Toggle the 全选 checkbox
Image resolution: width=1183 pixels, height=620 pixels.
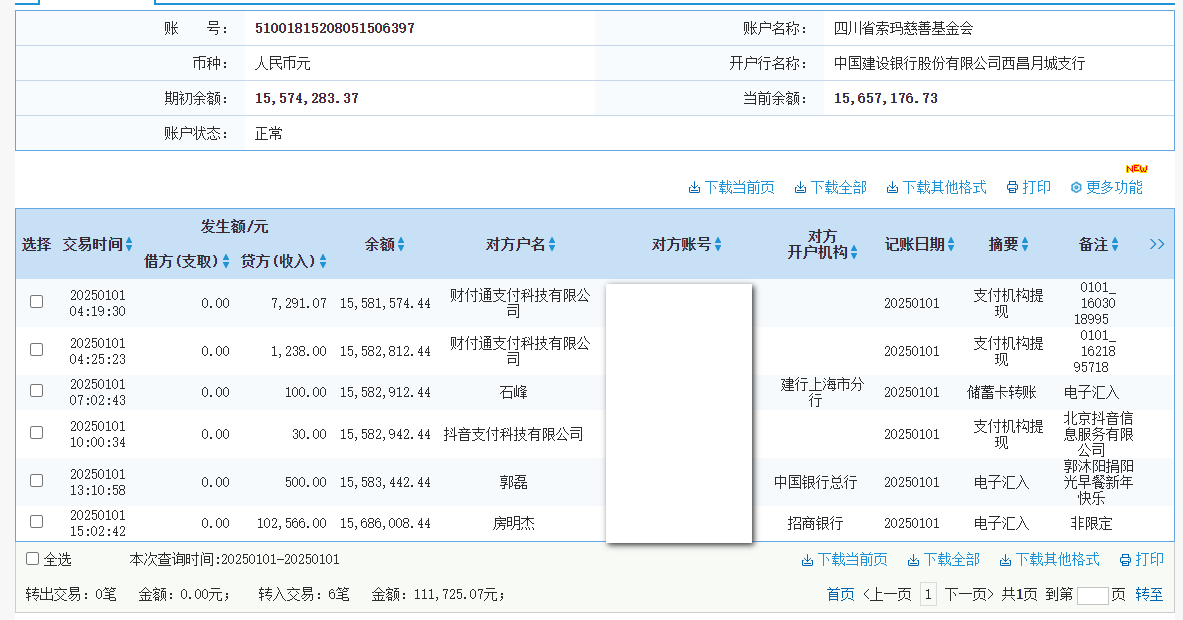(x=32, y=559)
